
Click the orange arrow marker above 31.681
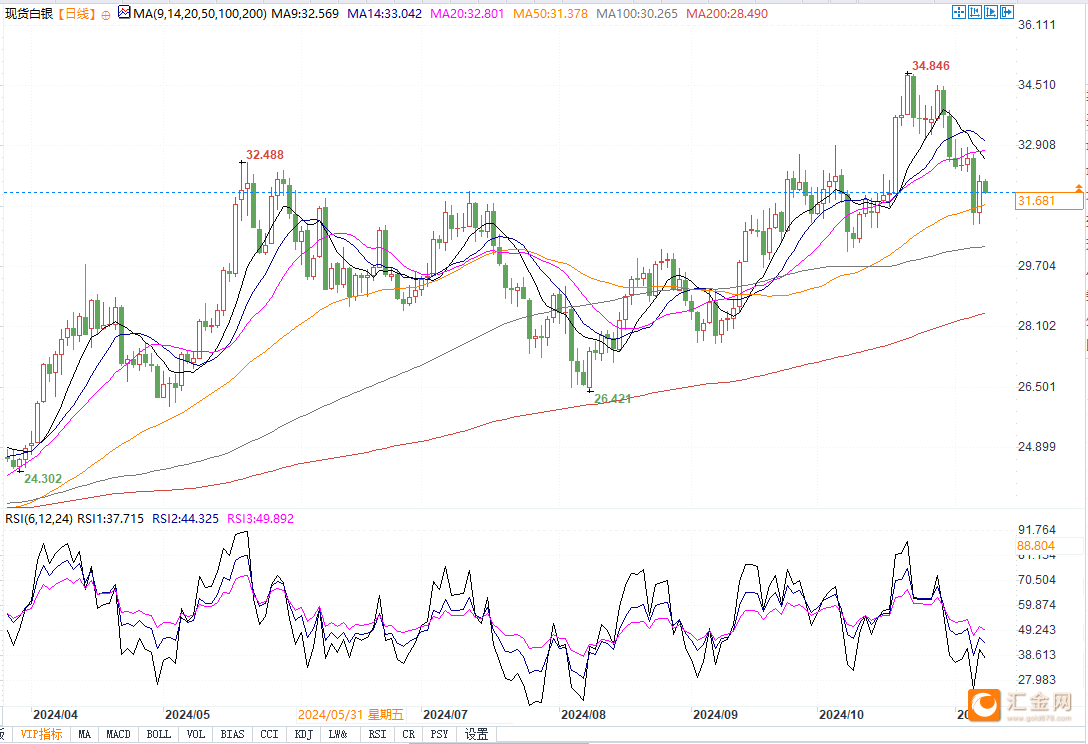pyautogui.click(x=1078, y=188)
